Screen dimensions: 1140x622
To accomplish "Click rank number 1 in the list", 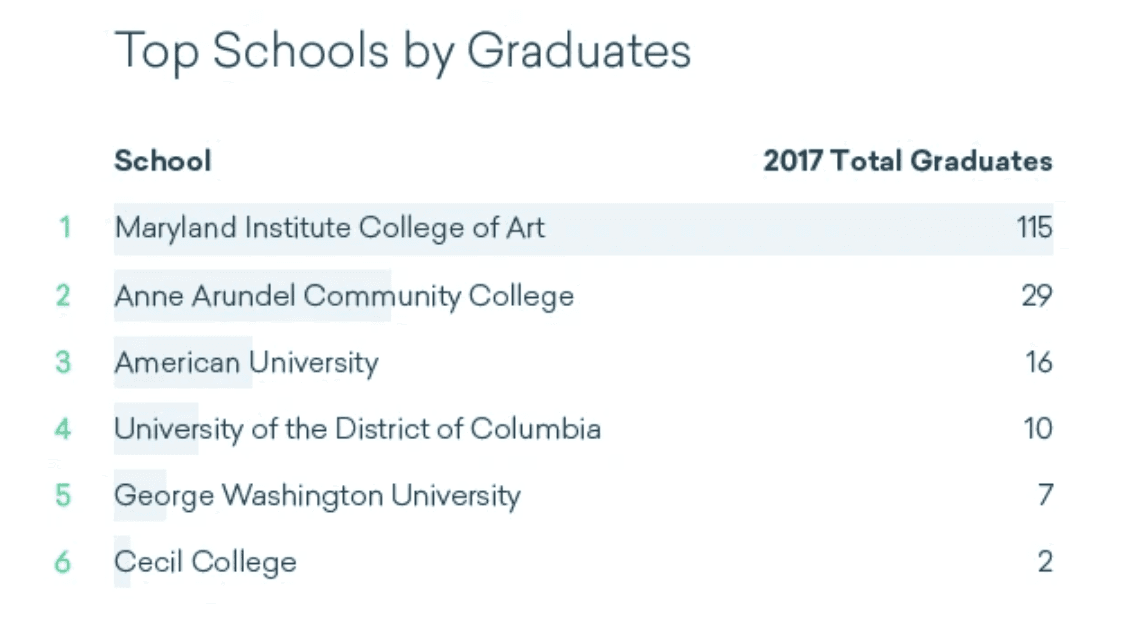I will (x=65, y=228).
